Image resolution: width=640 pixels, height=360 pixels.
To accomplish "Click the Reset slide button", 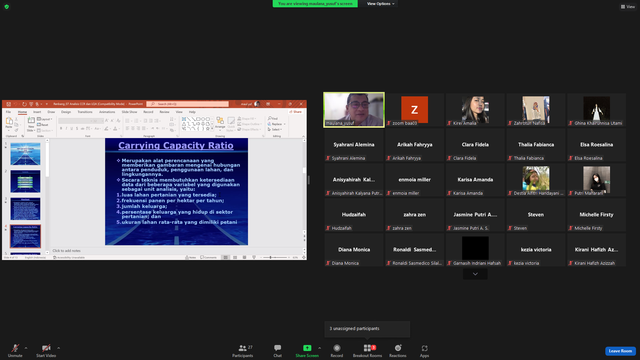I will click(x=43, y=124).
